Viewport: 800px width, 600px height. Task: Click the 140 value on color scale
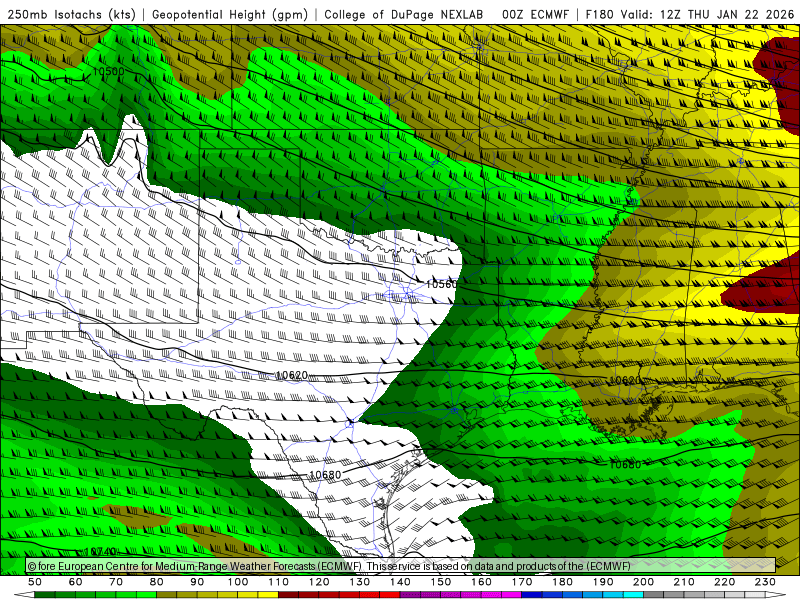point(400,582)
